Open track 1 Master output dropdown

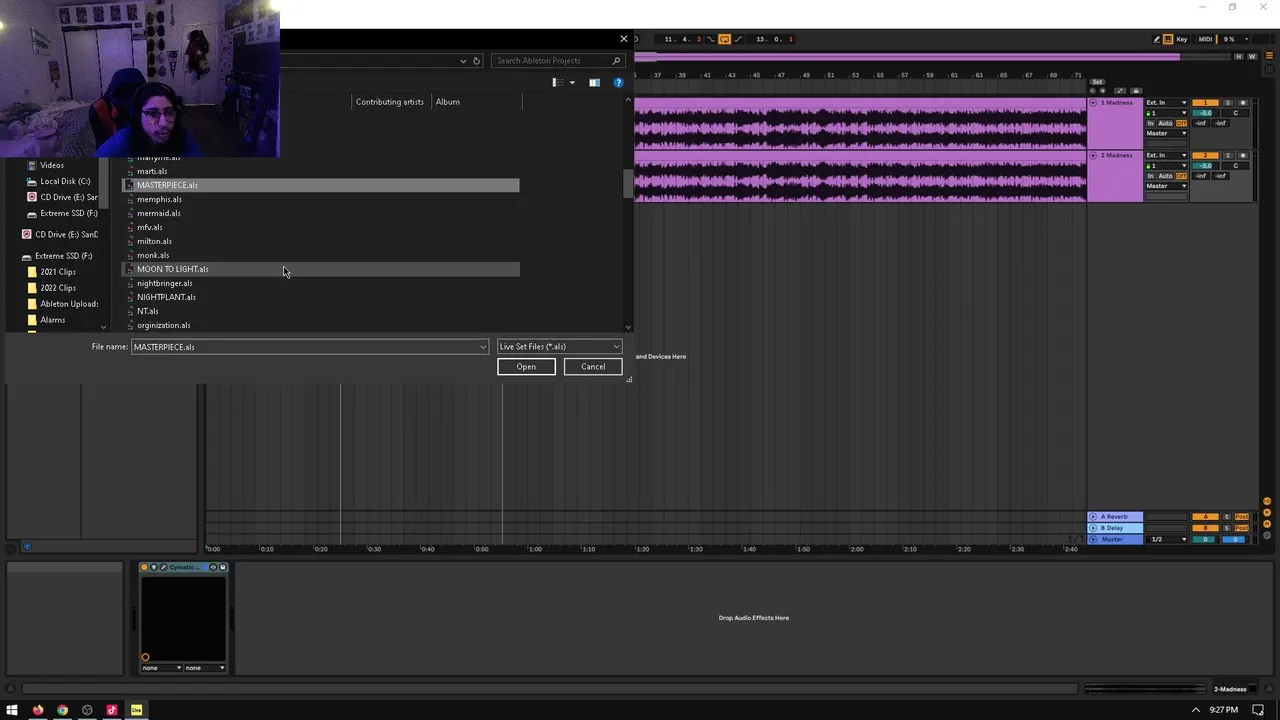1166,133
